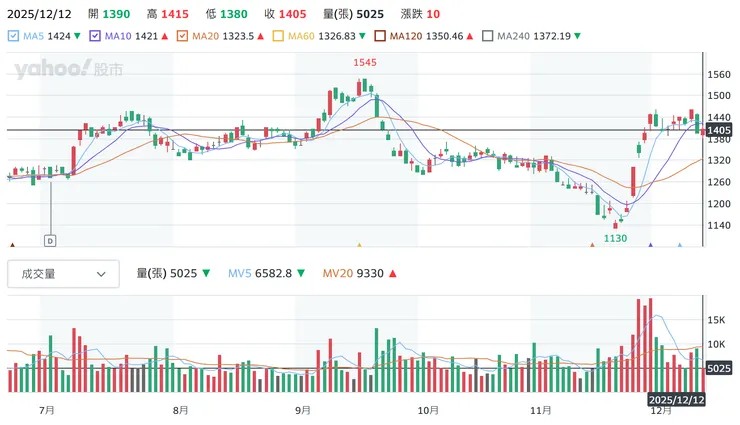Click the dark blue triangle event marker
740x425 pixels.
tap(650, 244)
